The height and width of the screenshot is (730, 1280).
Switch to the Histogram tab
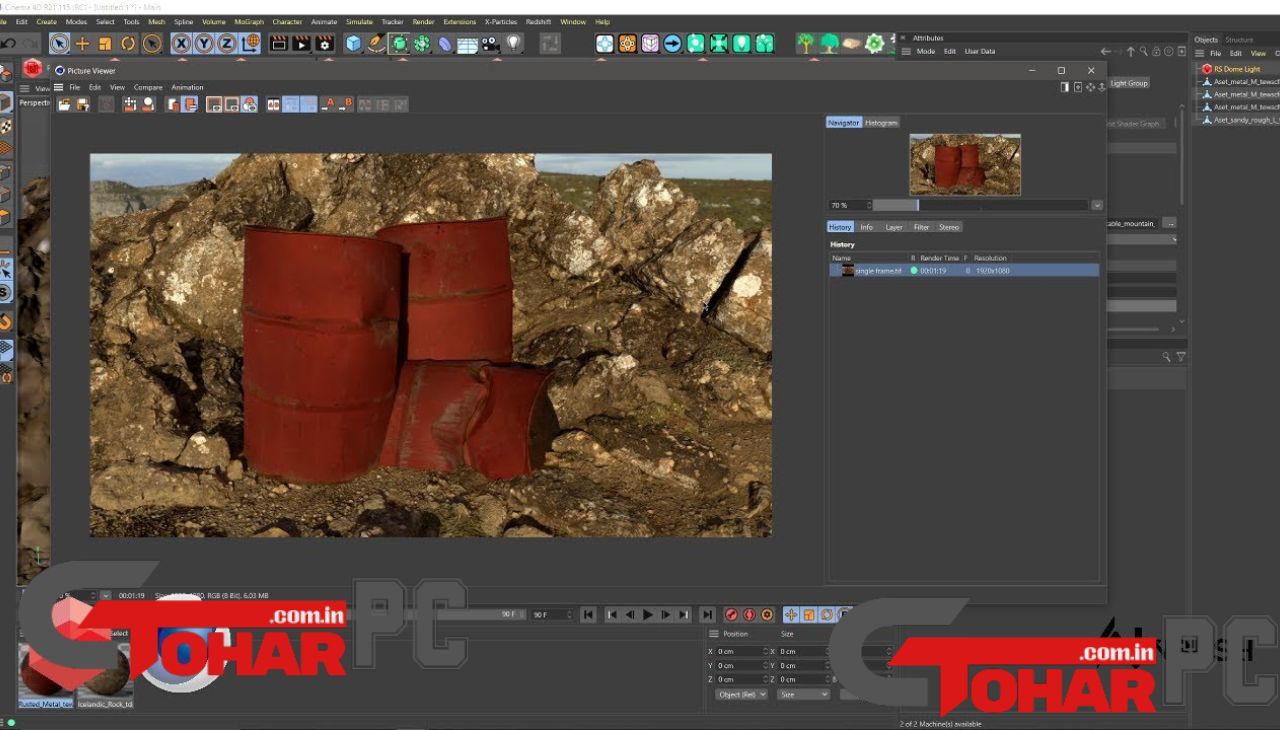pyautogui.click(x=881, y=122)
